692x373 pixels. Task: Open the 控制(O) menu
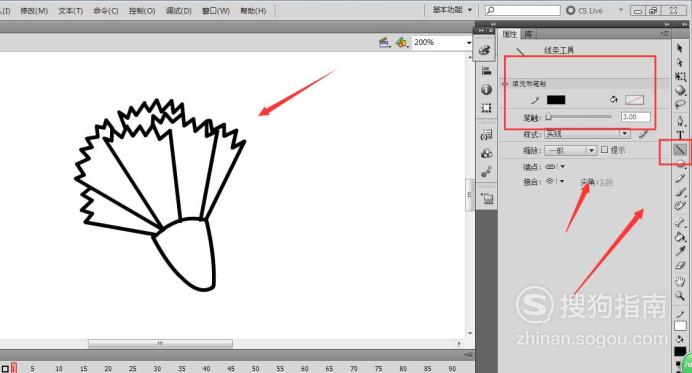tap(142, 11)
